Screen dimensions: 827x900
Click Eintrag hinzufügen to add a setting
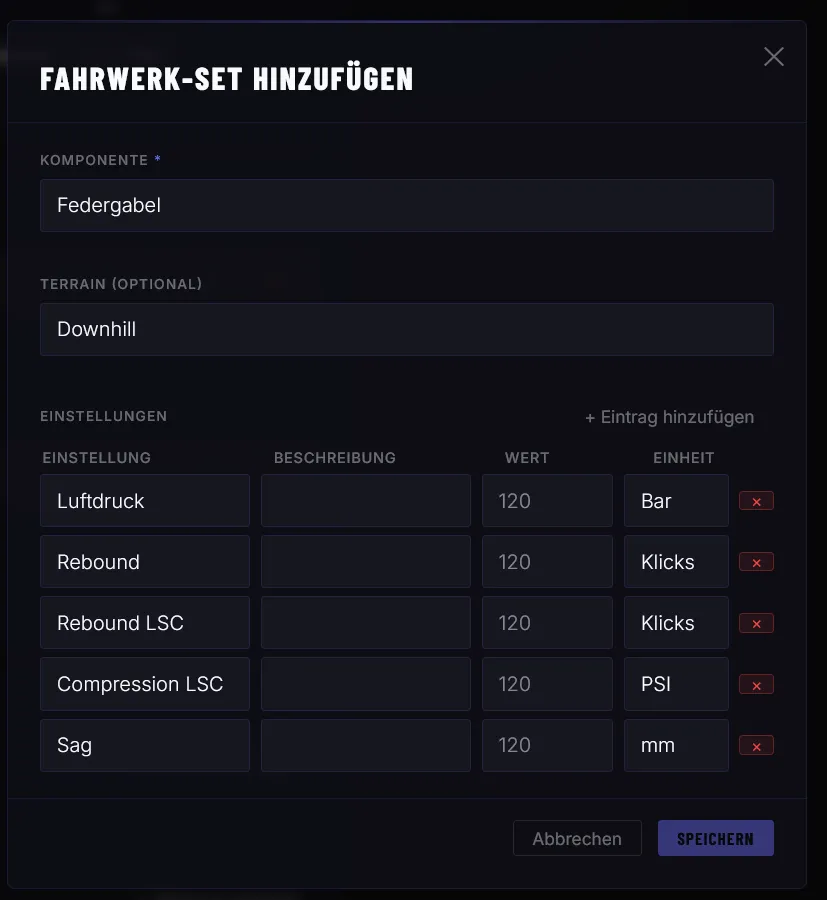click(x=669, y=416)
